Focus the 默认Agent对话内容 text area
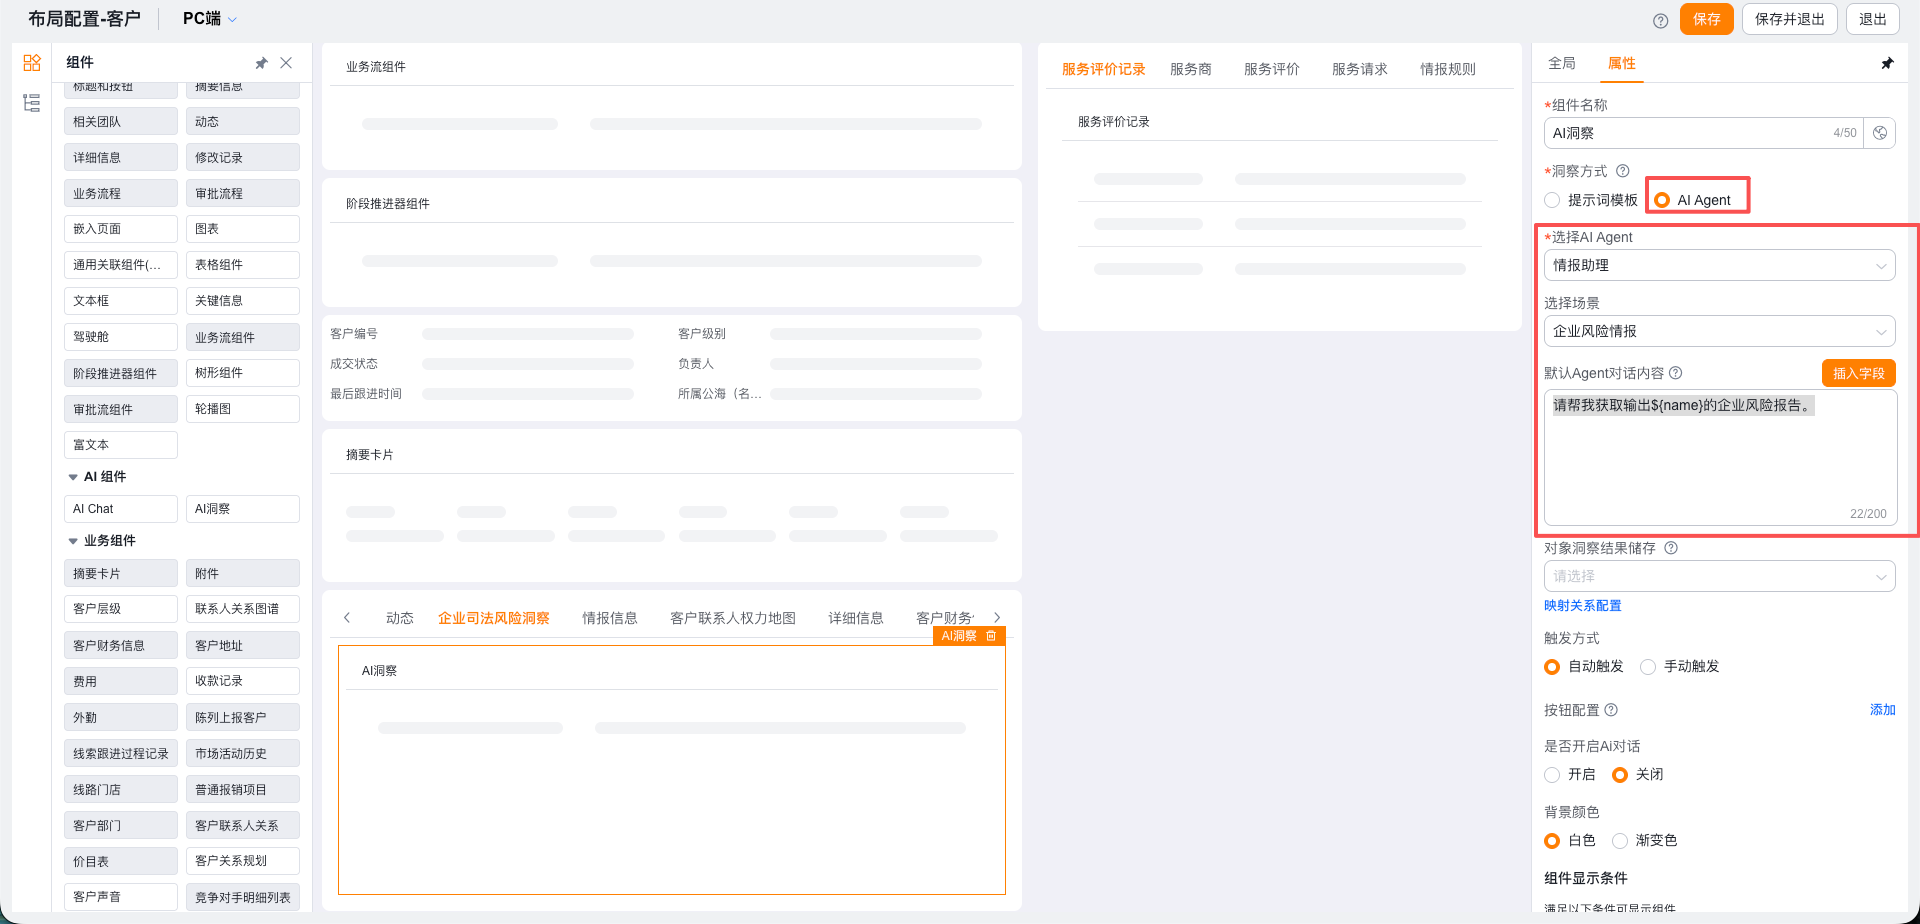The height and width of the screenshot is (924, 1920). [x=1720, y=458]
